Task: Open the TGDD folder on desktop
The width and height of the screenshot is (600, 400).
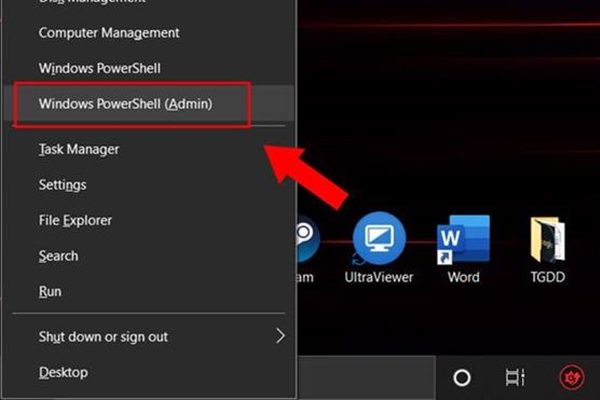Action: 548,242
